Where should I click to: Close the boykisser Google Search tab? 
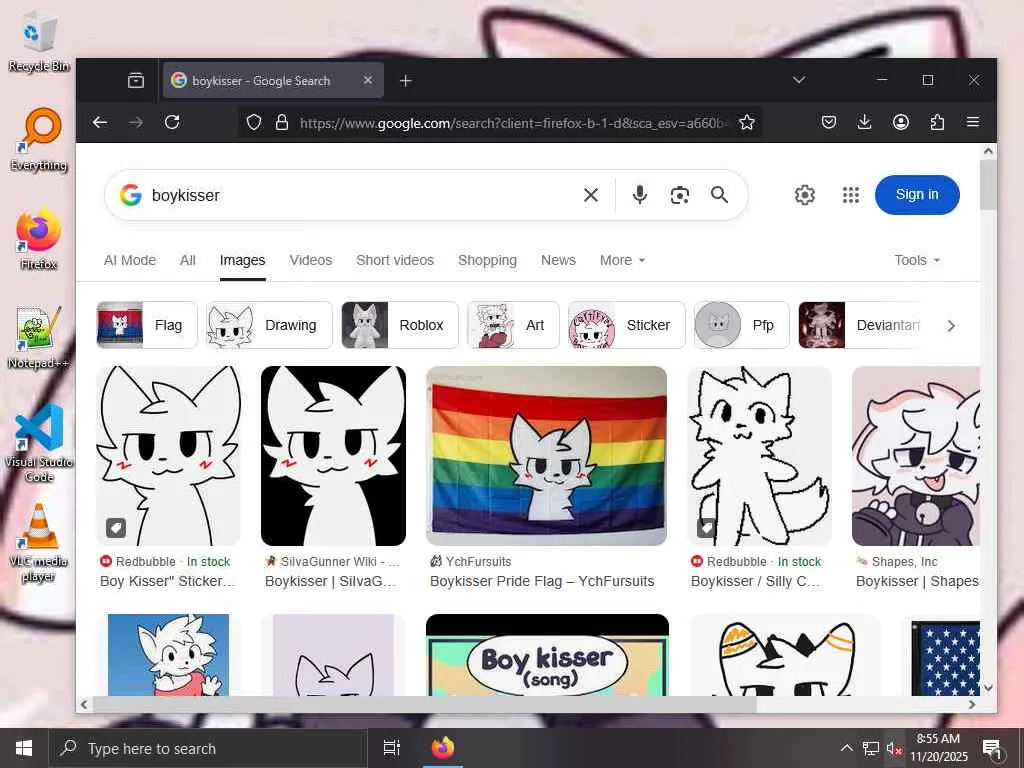pos(368,80)
